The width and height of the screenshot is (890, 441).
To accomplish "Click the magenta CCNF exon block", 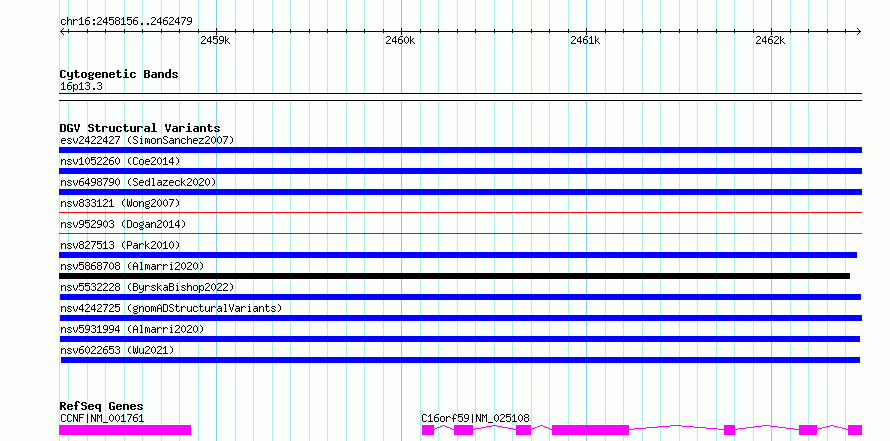I will point(125,430).
